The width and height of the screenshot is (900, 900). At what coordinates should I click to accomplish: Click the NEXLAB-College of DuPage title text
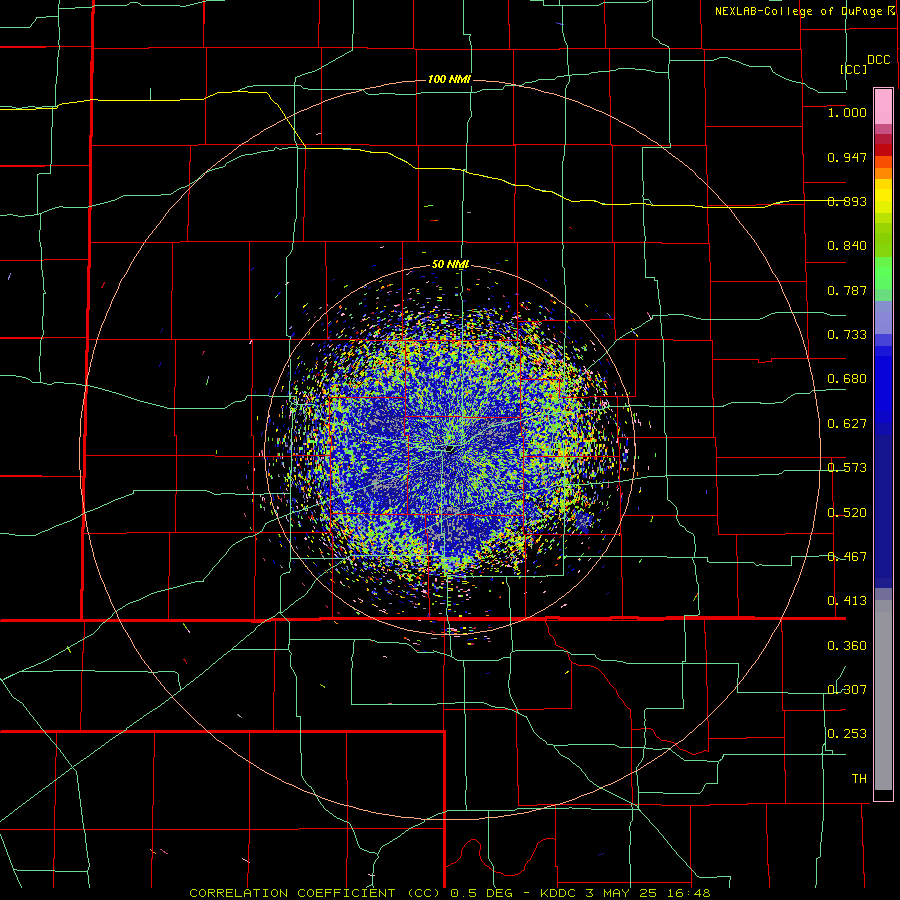(798, 11)
